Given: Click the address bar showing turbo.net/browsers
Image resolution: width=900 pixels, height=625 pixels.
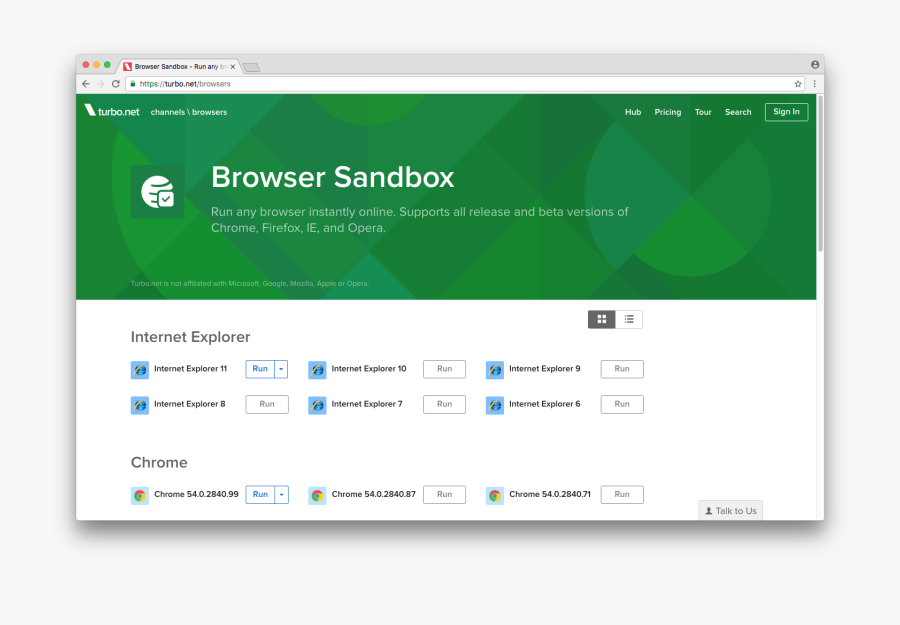Looking at the screenshot, I should click(x=450, y=84).
